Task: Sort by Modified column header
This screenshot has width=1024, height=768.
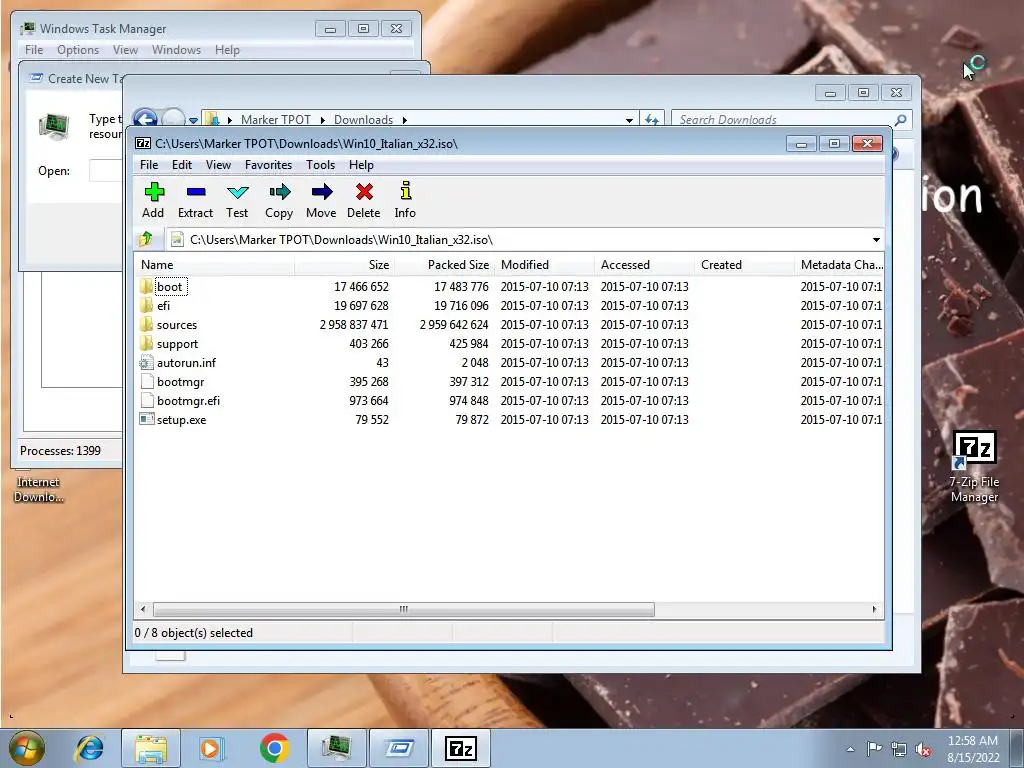Action: (x=545, y=264)
